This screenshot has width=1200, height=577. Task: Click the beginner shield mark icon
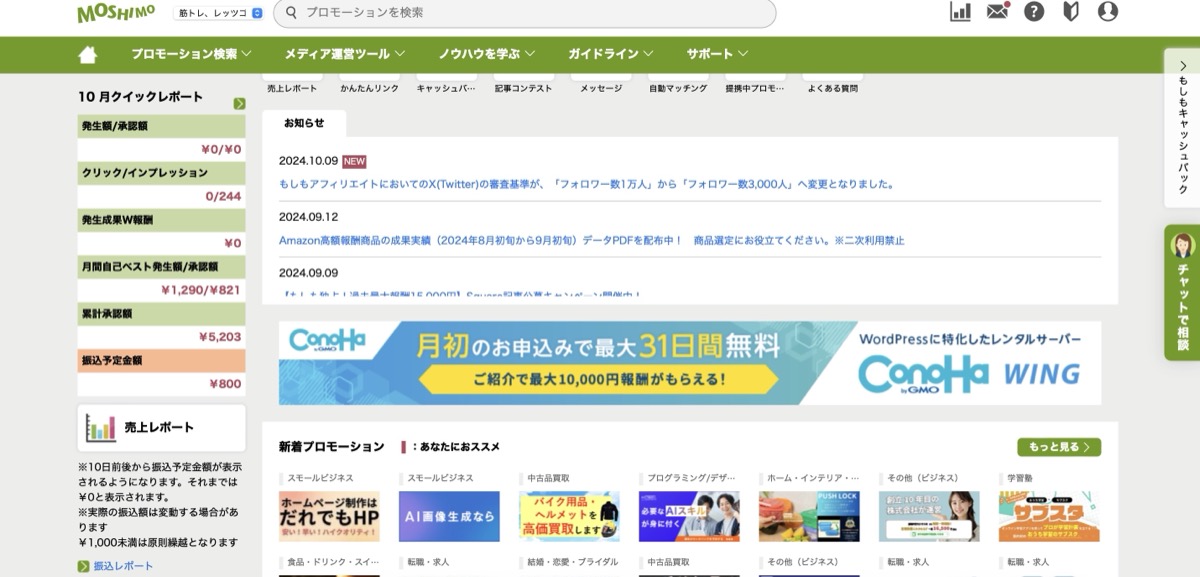pos(1071,11)
